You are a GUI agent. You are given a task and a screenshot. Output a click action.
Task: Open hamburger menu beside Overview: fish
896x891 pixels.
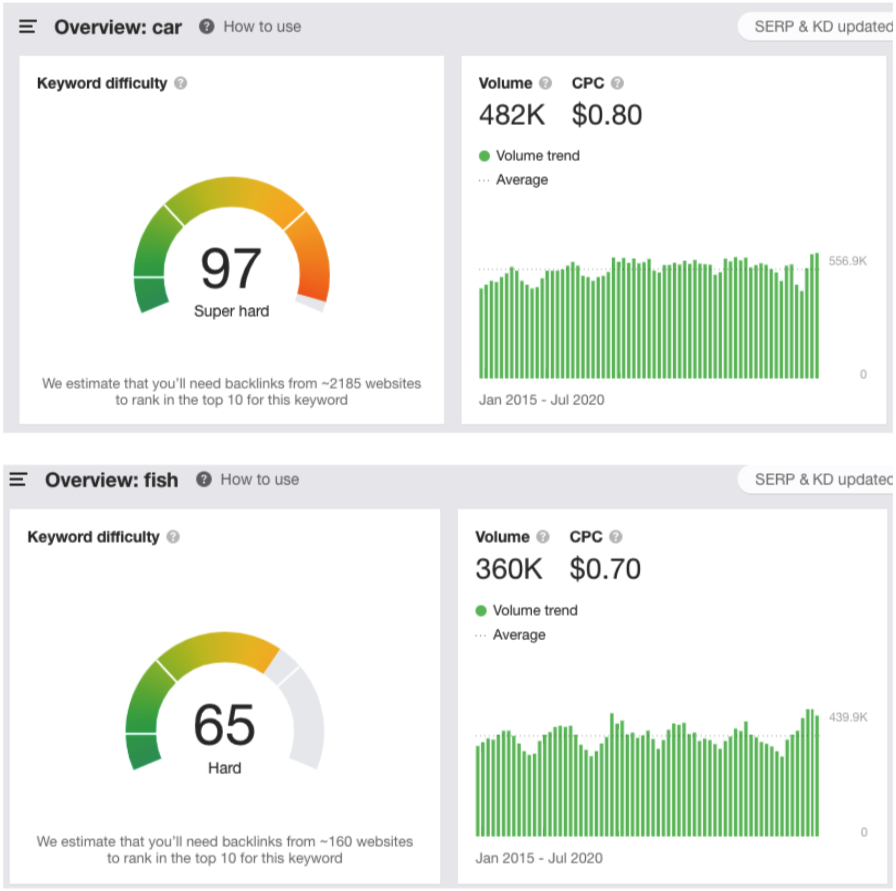click(18, 480)
